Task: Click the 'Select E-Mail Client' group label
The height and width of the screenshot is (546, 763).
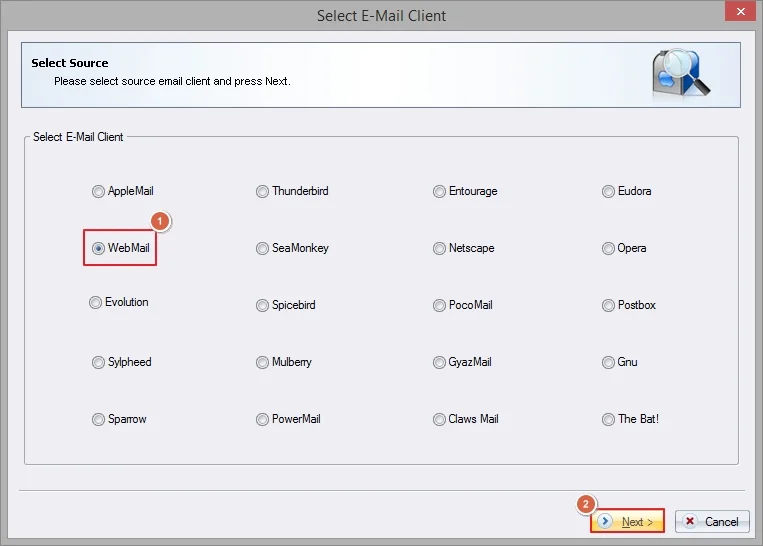Action: [78, 137]
